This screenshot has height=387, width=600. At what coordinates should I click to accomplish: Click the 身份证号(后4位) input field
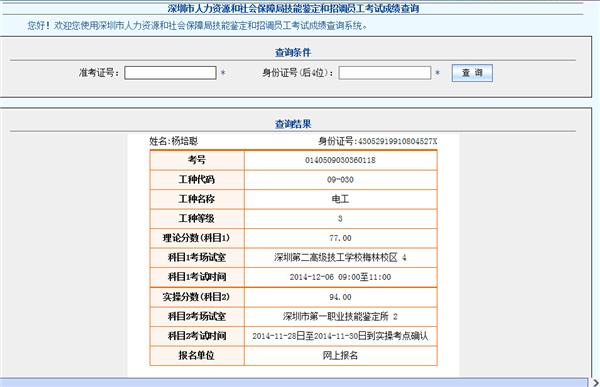point(385,73)
